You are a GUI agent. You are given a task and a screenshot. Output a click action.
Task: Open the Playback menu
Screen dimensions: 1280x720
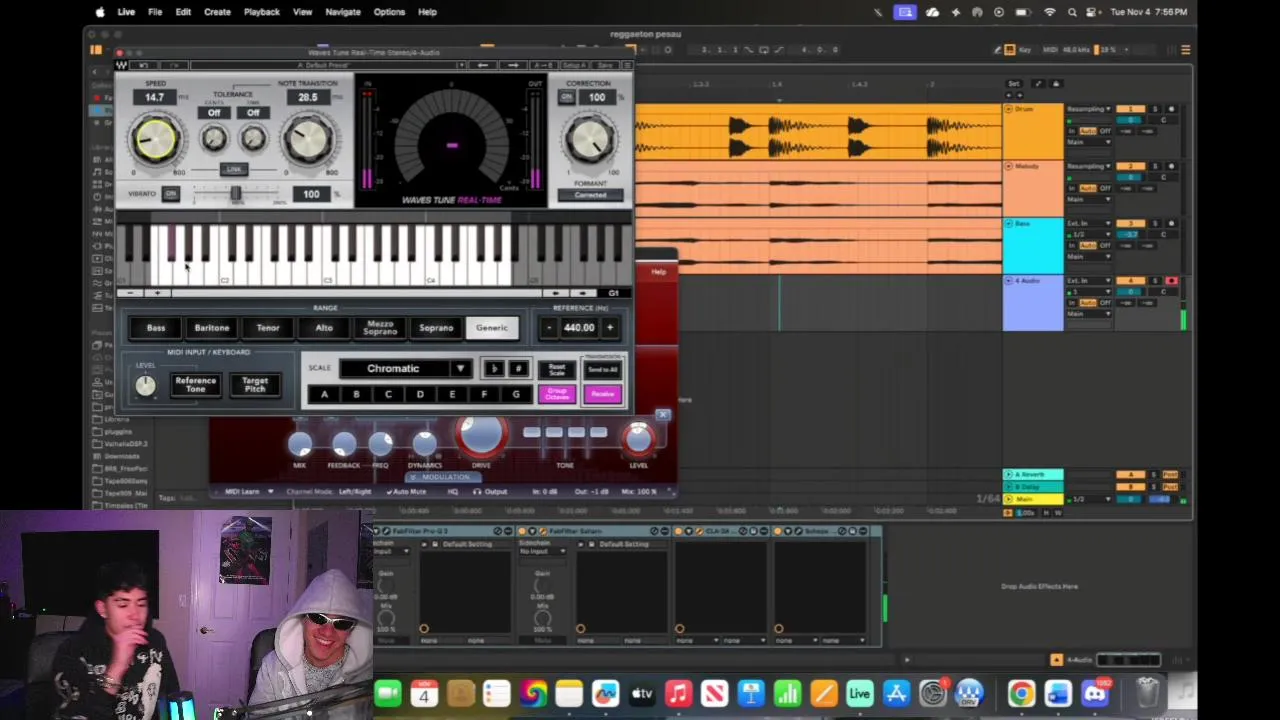coord(262,12)
